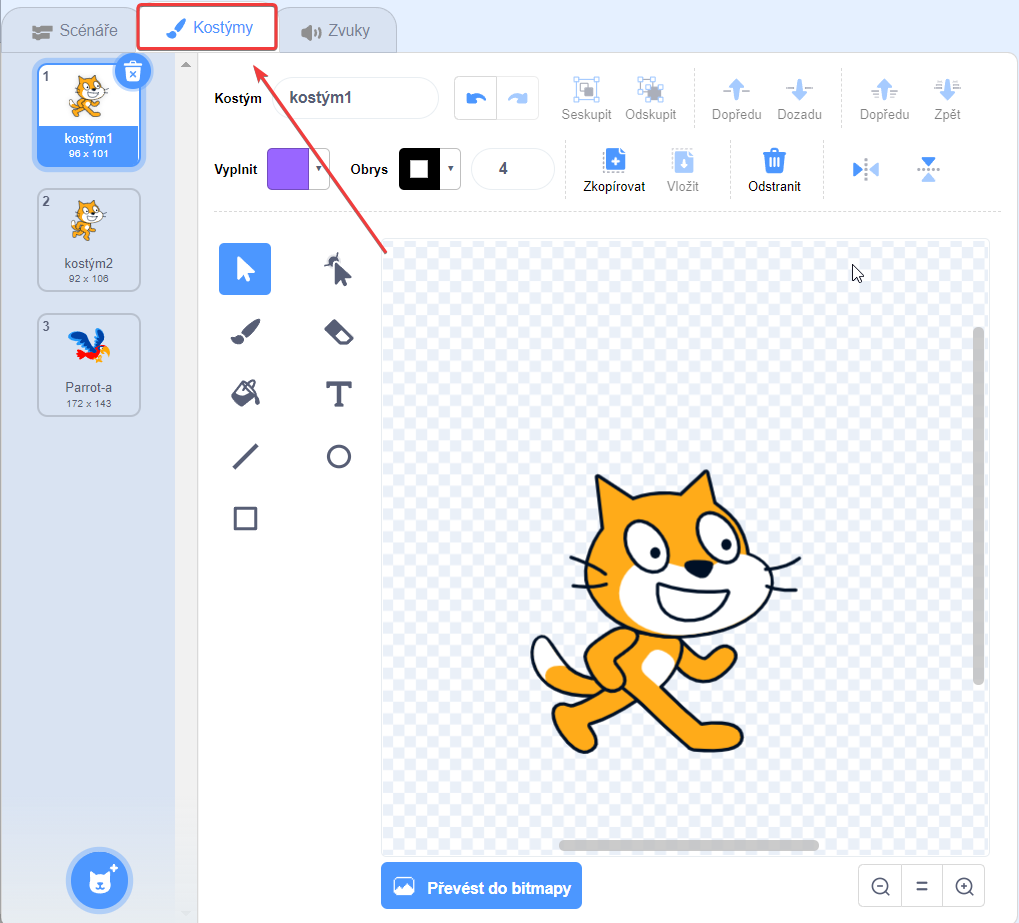Flip the costume horizontally
1019x923 pixels.
[864, 169]
